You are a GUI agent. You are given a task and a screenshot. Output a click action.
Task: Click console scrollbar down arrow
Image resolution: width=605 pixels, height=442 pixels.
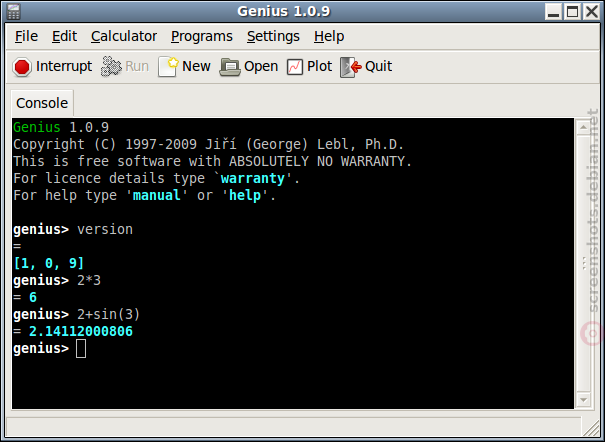(x=583, y=400)
